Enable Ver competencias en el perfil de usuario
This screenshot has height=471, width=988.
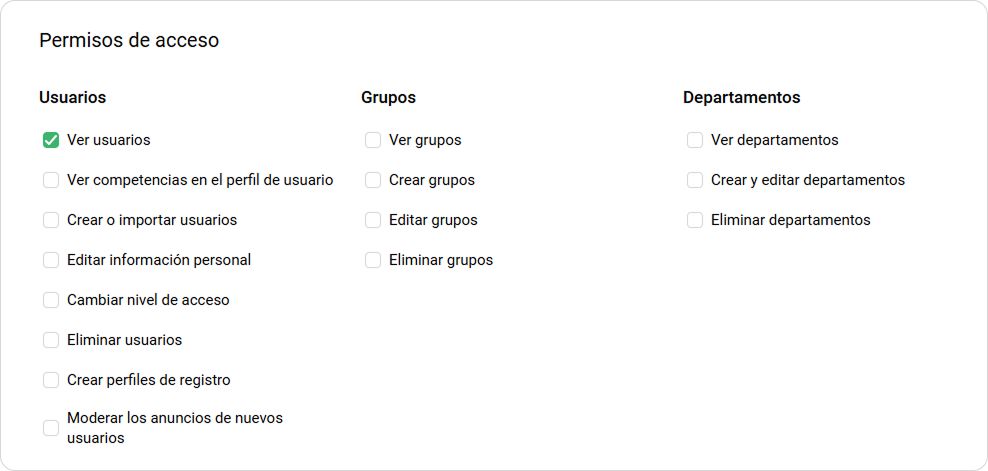click(51, 180)
